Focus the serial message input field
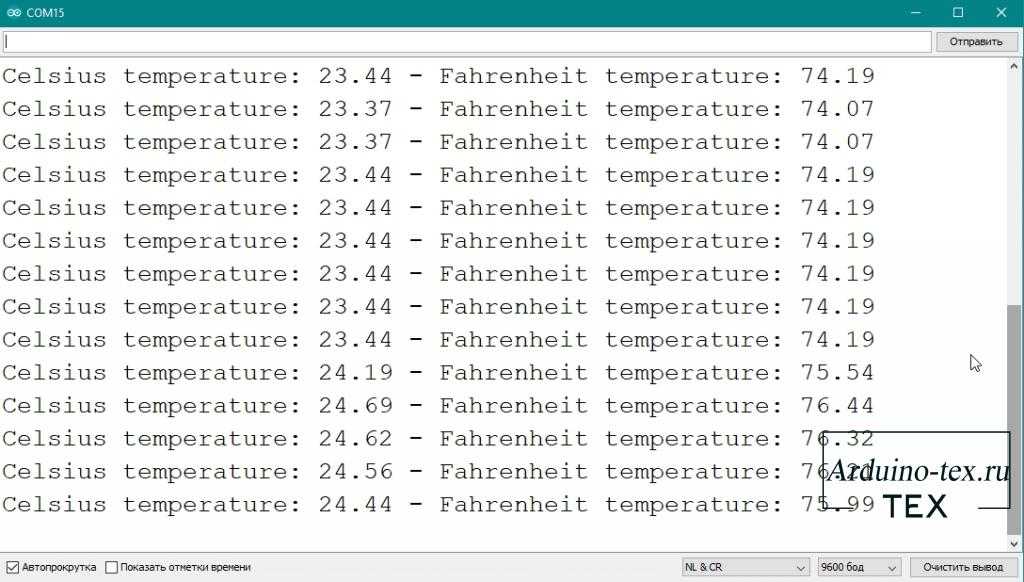Screen dimensions: 1024x582 point(467,41)
